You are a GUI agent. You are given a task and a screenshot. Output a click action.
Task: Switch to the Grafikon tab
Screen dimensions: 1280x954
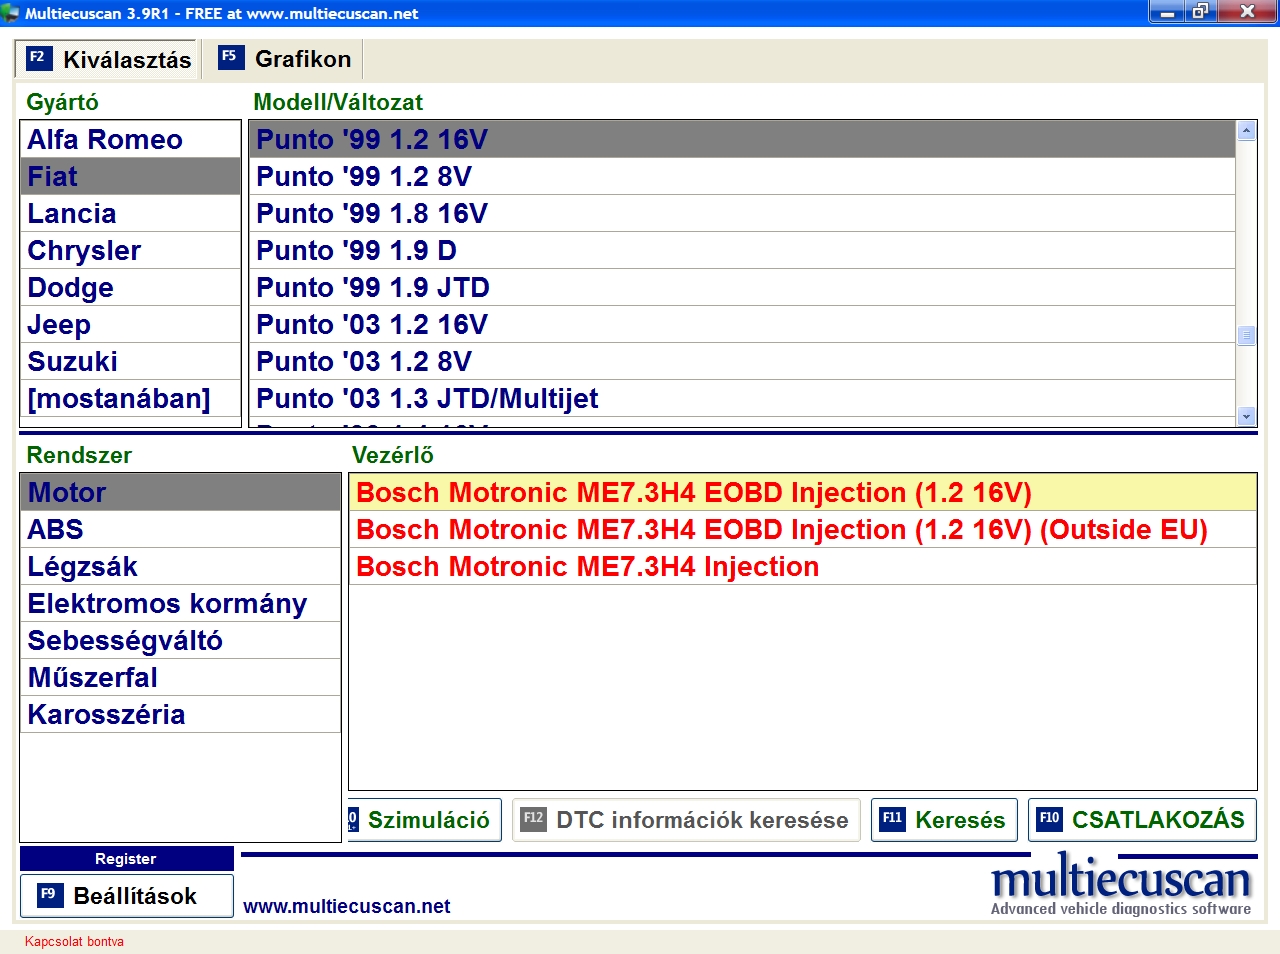[x=284, y=59]
